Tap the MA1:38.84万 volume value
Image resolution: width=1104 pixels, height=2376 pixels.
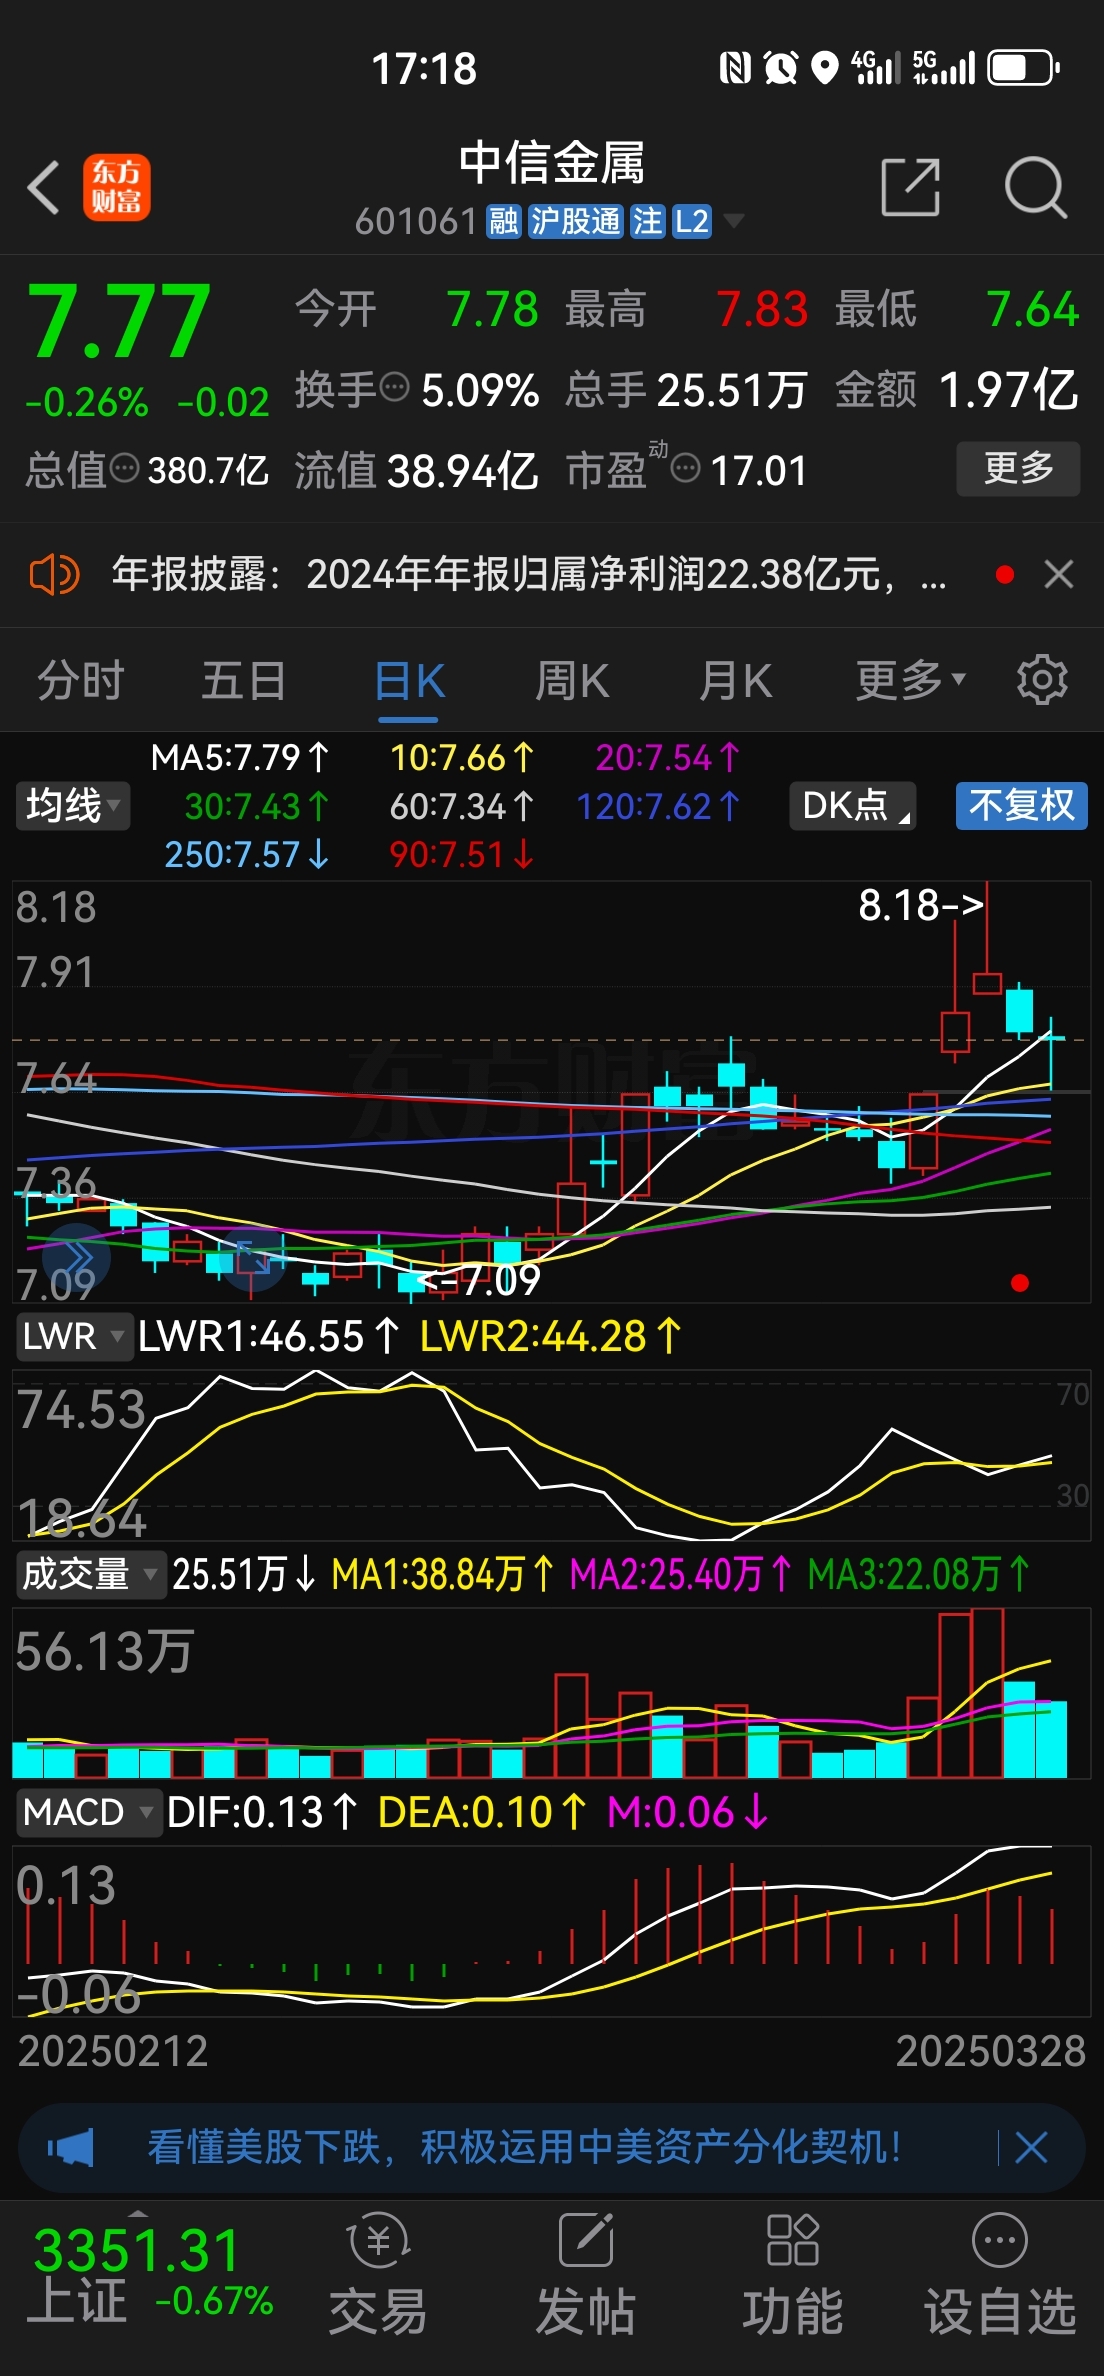443,1574
